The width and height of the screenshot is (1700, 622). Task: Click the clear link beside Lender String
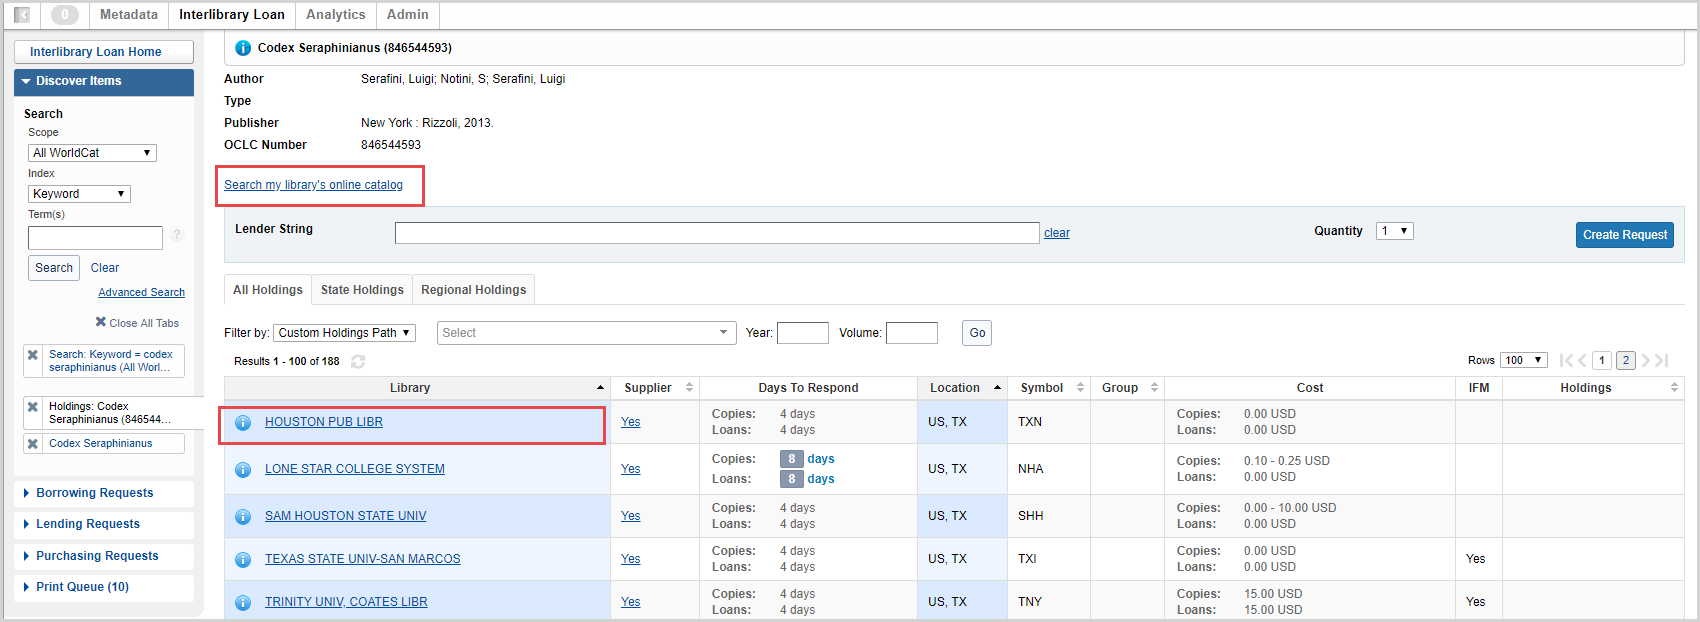click(x=1057, y=233)
